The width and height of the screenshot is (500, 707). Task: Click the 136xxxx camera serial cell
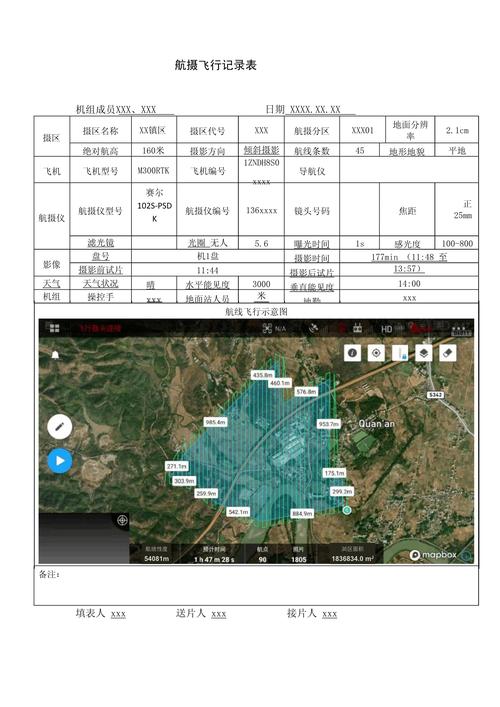click(261, 210)
